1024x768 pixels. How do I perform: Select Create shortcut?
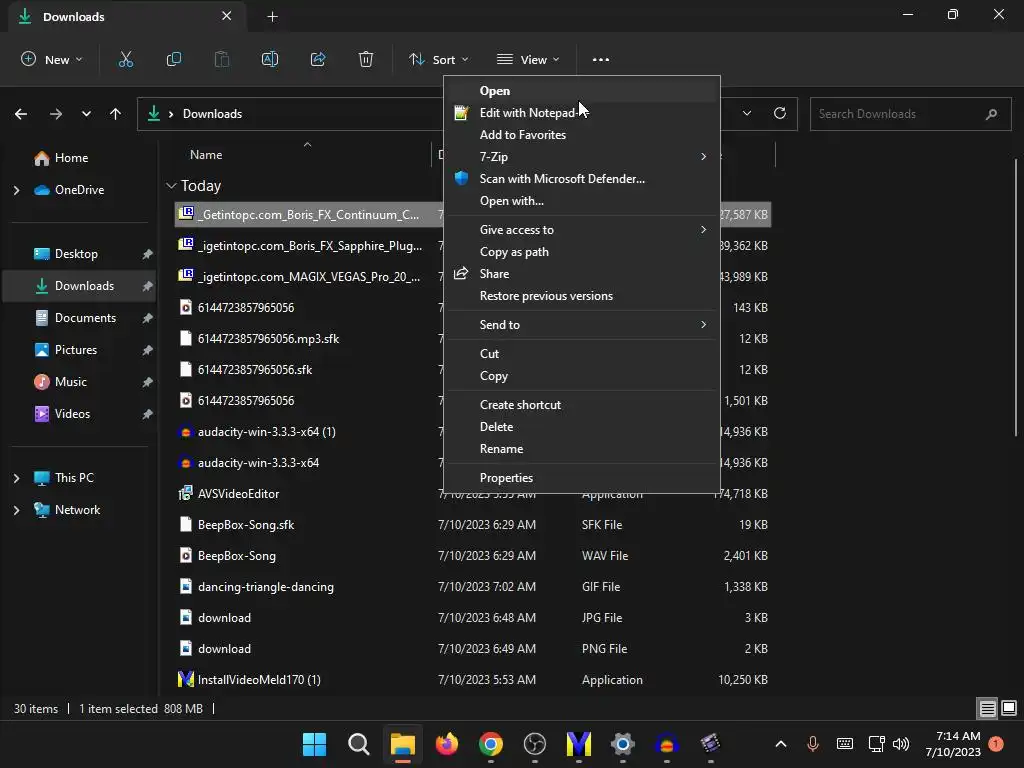(582, 405)
